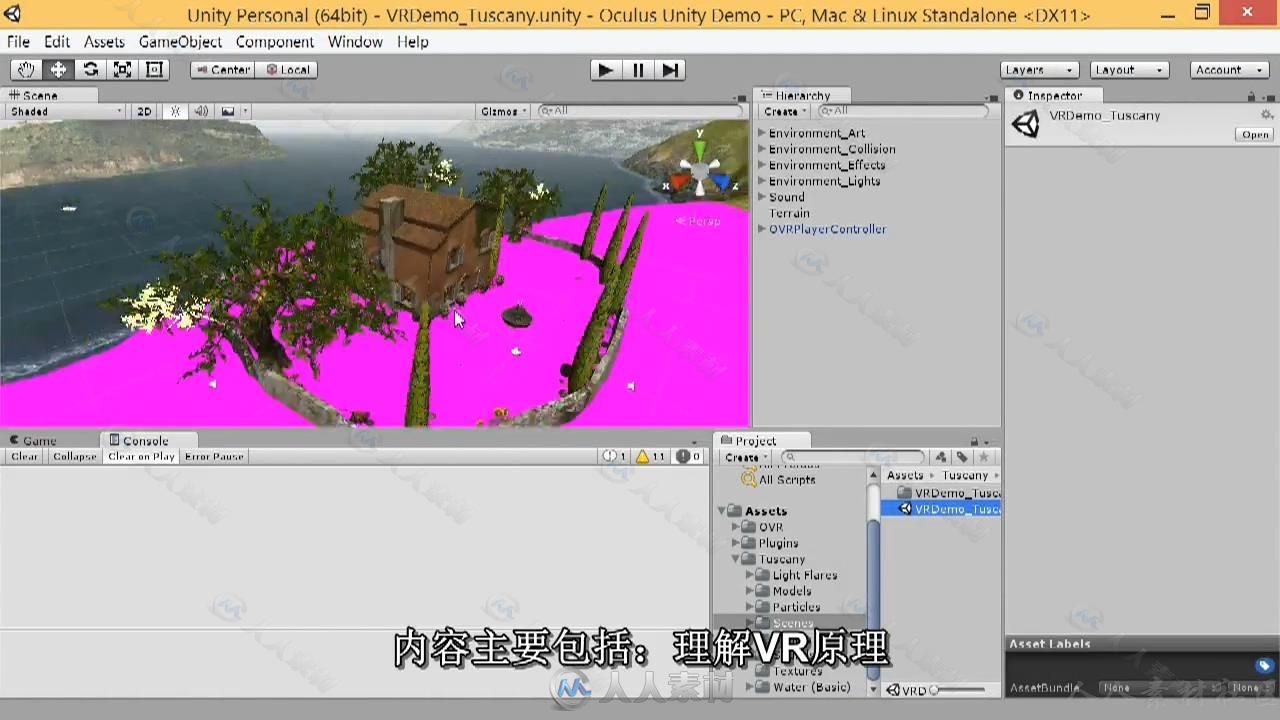Toggle scene audio speaker icon
Viewport: 1280px width, 720px height.
point(201,111)
